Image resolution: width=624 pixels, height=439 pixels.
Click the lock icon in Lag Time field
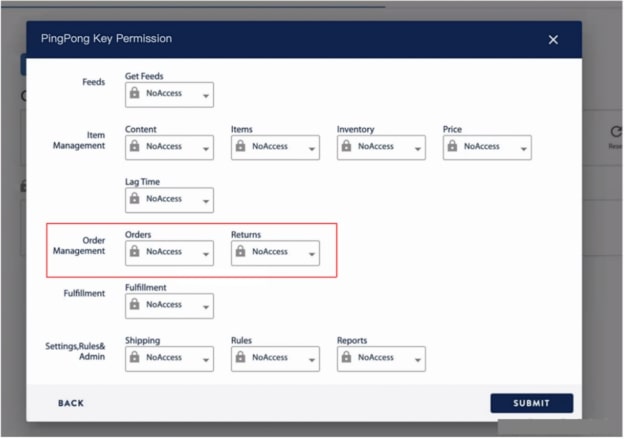click(x=135, y=198)
